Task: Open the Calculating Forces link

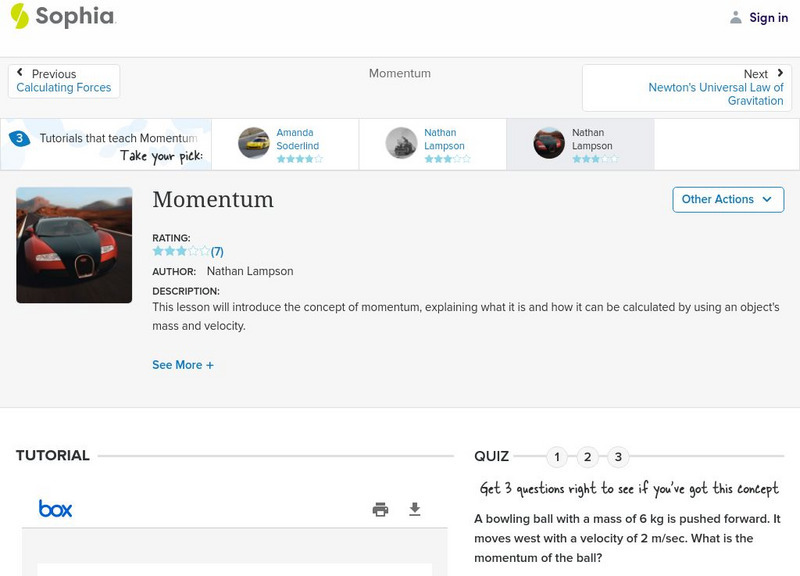Action: pos(63,87)
